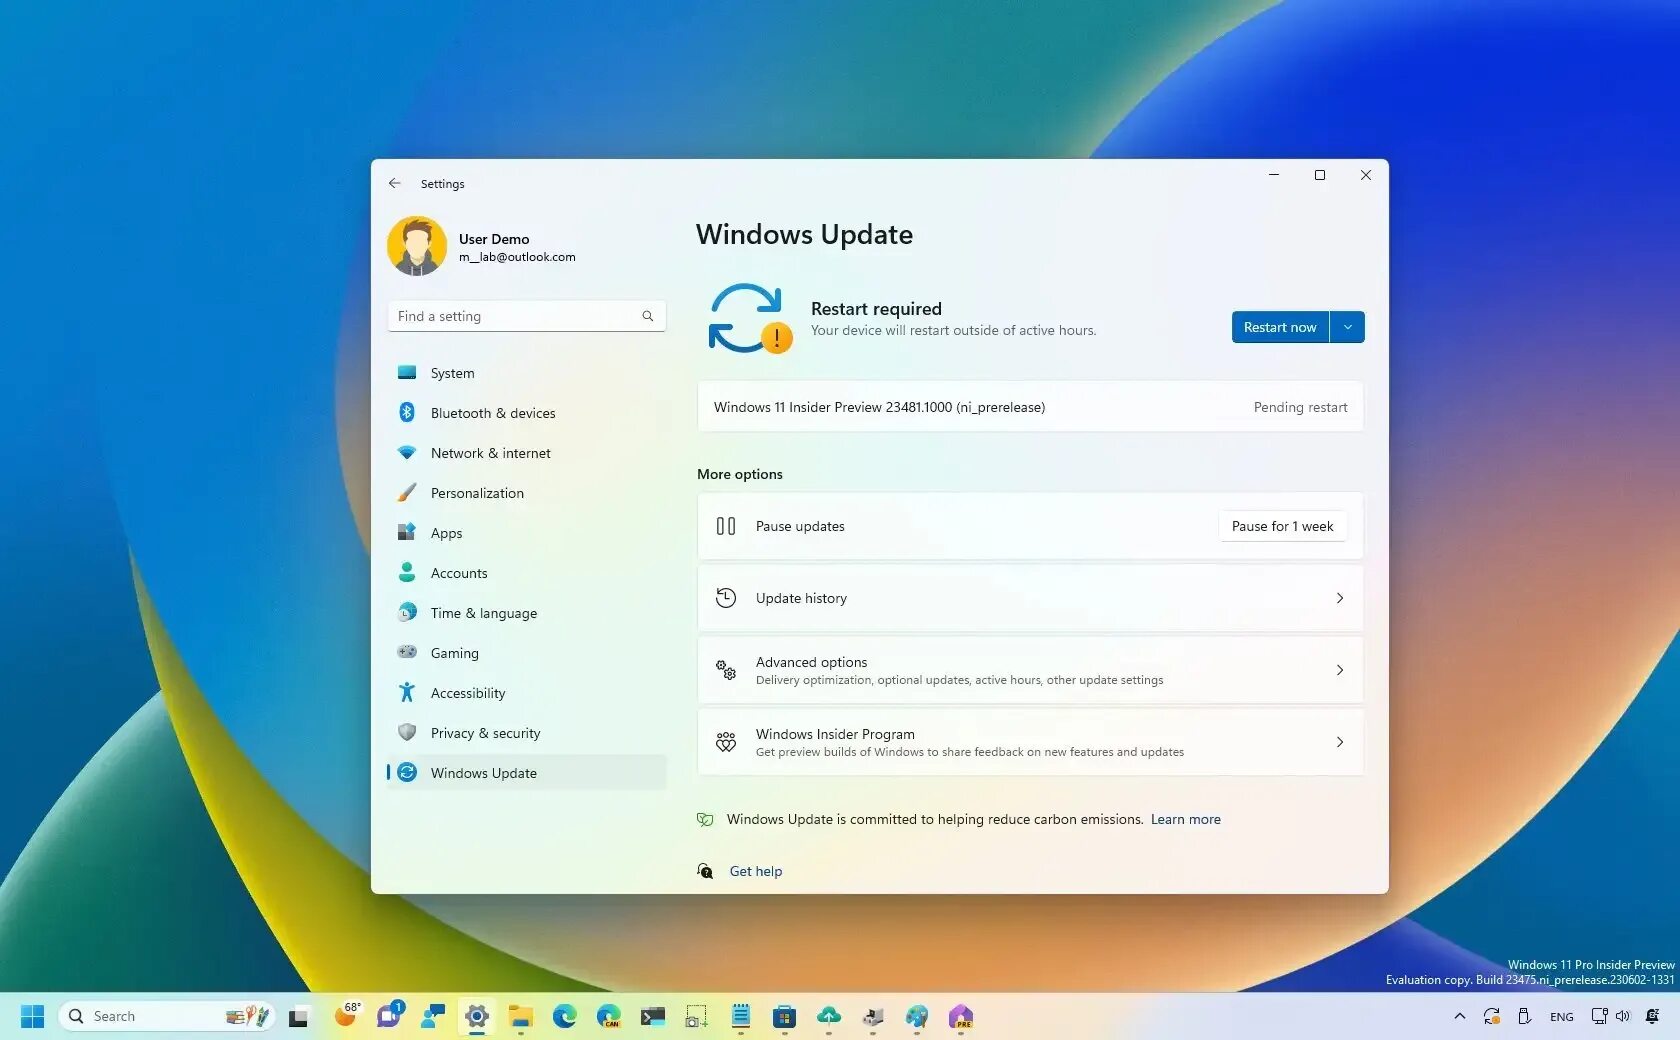Viewport: 1680px width, 1040px height.
Task: Open the Update history row
Action: click(1030, 598)
